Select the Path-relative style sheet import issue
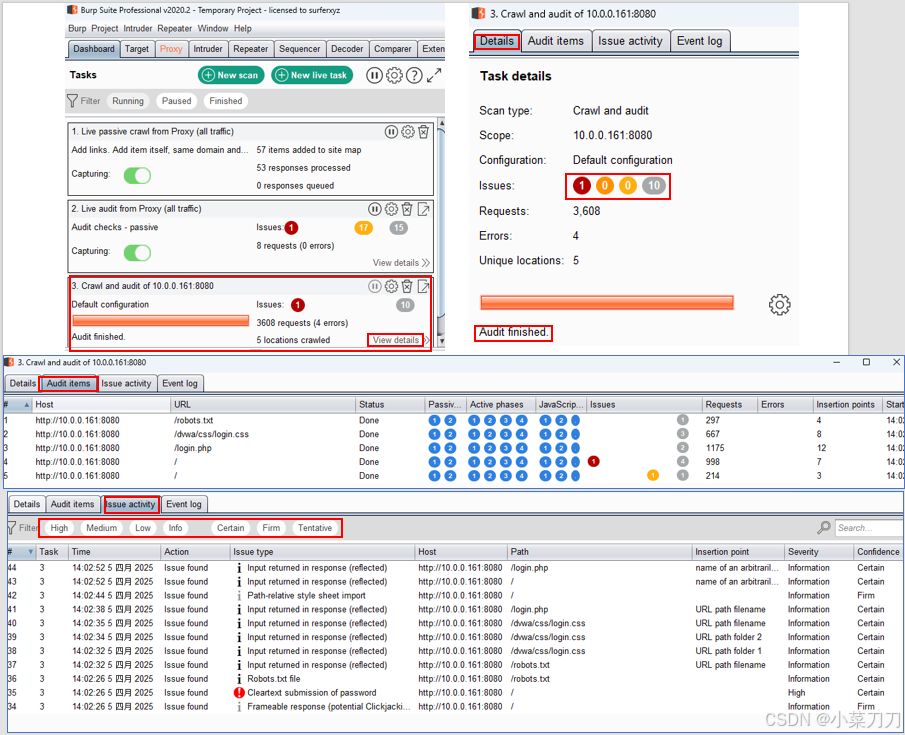The height and width of the screenshot is (735, 905). coord(455,595)
